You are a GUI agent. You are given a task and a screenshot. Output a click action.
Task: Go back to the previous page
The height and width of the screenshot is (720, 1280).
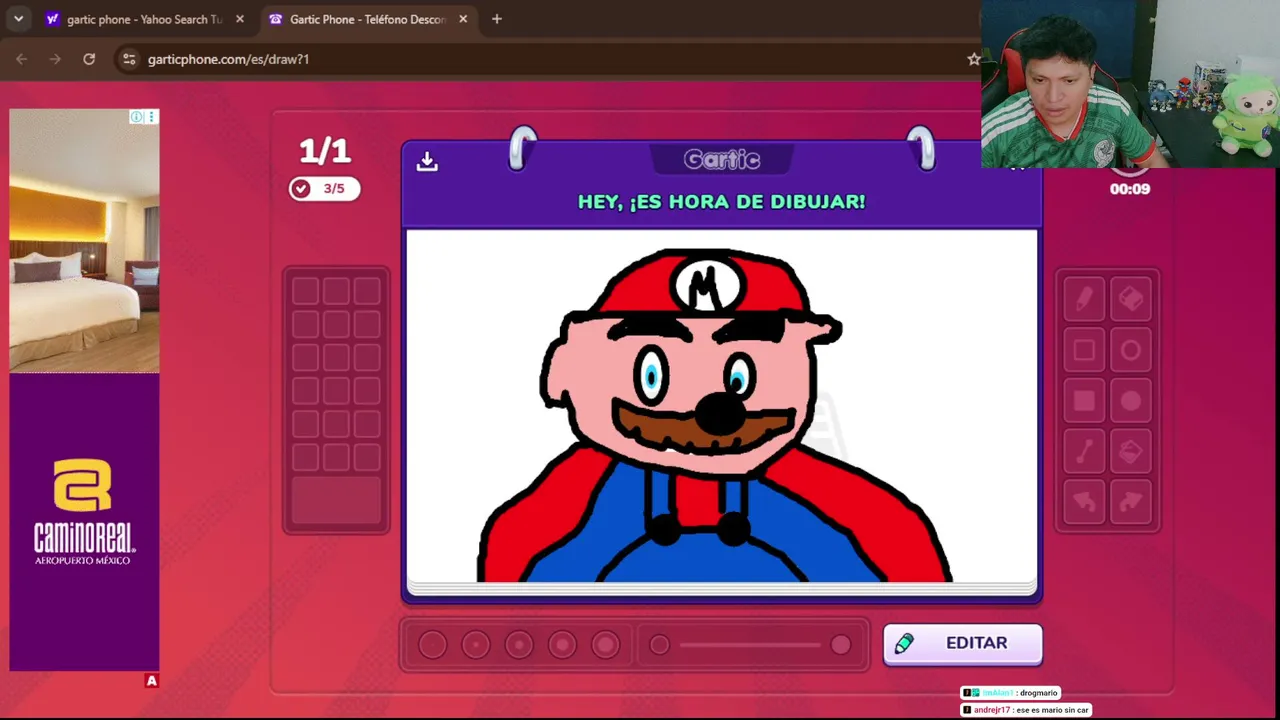click(21, 59)
